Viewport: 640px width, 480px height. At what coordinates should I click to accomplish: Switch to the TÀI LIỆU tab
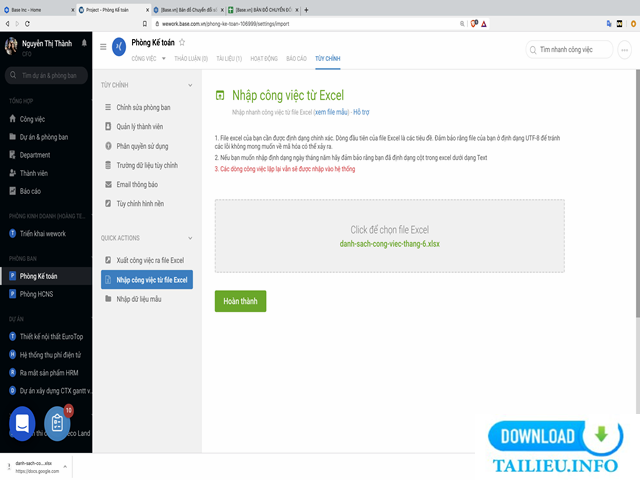point(229,59)
